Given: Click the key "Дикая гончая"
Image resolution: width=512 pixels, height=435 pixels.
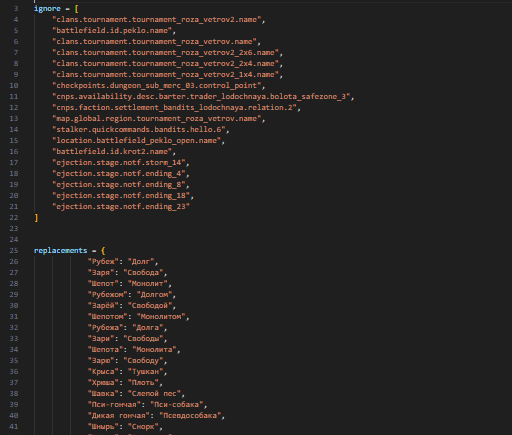Looking at the screenshot, I should [x=119, y=416].
